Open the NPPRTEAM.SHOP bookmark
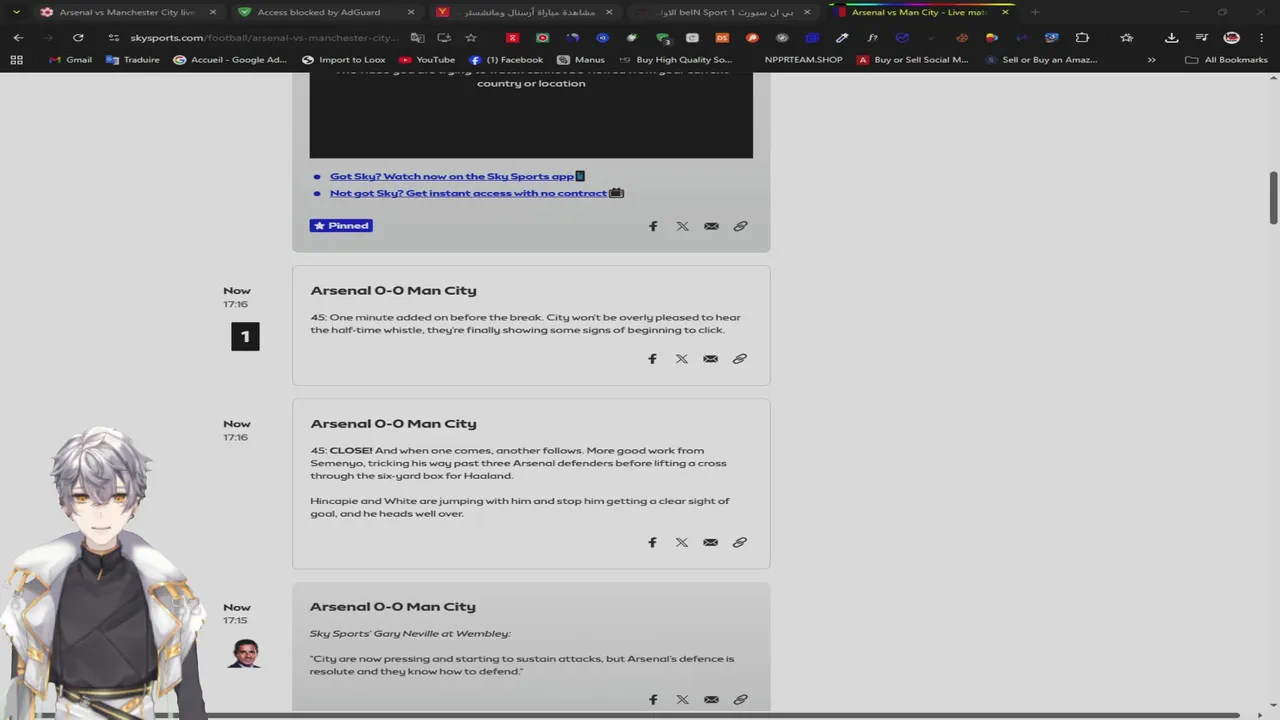 pyautogui.click(x=803, y=60)
